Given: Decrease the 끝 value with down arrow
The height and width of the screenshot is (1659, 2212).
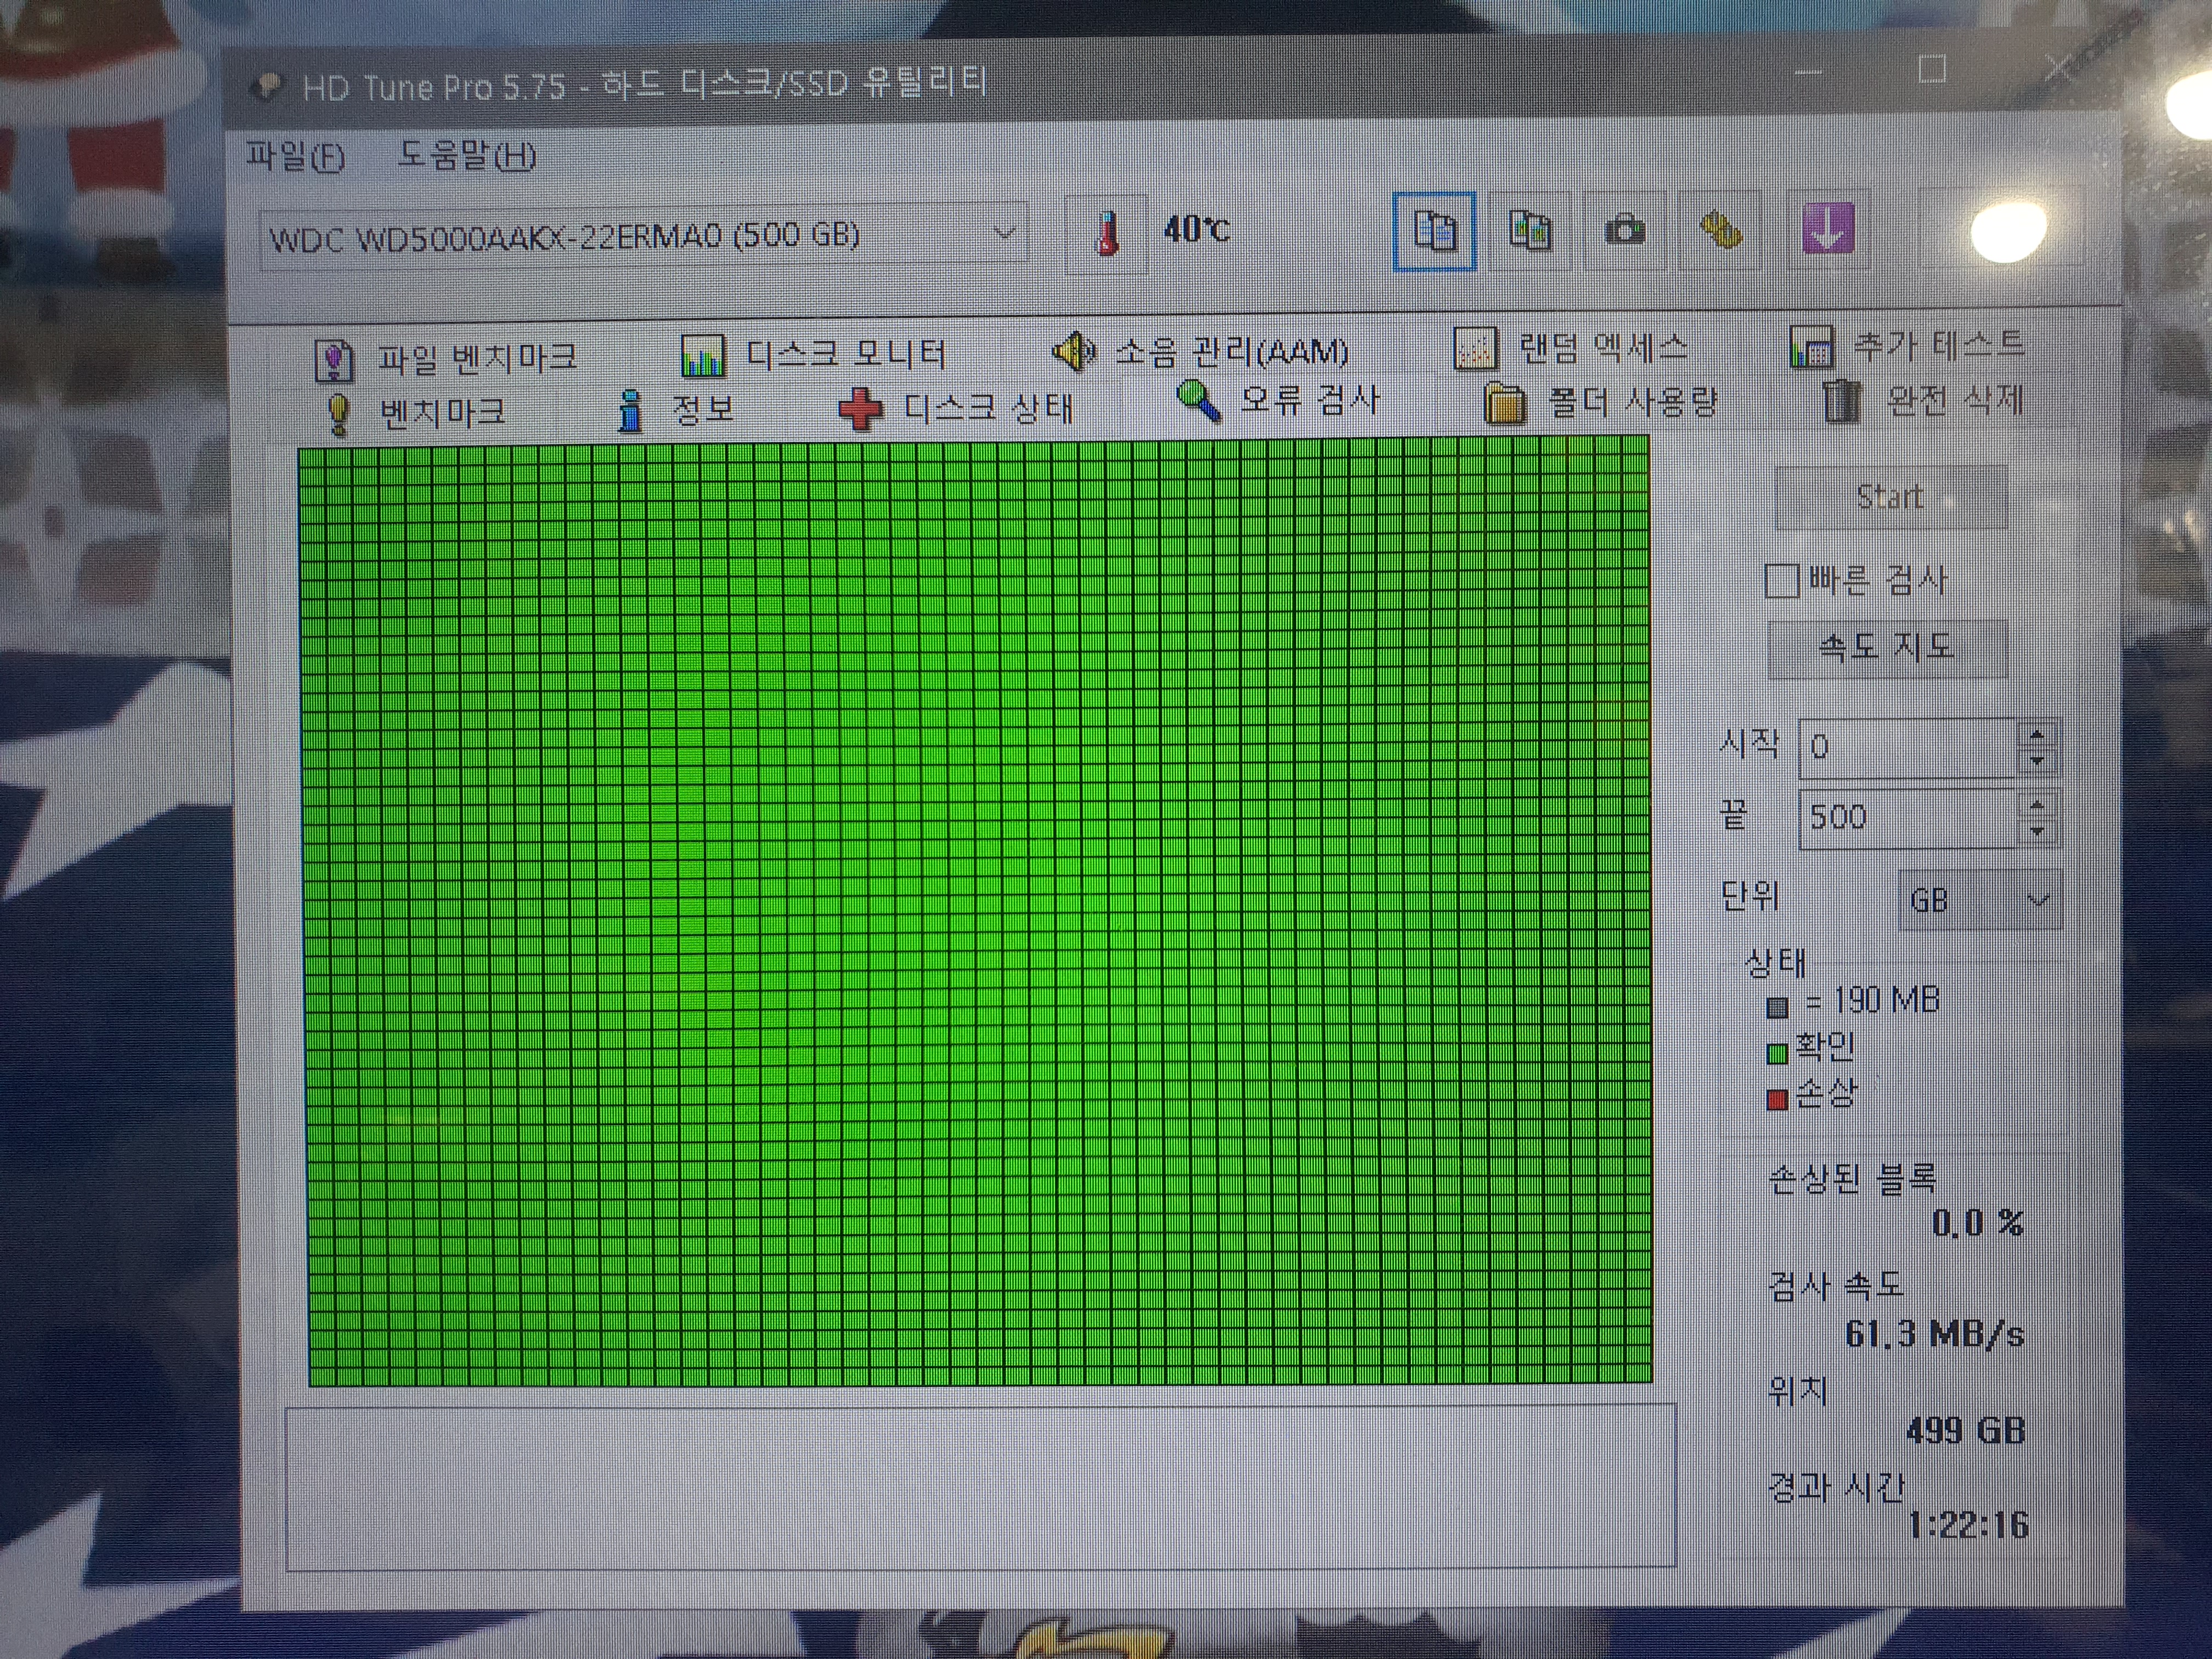Looking at the screenshot, I should tap(2037, 833).
